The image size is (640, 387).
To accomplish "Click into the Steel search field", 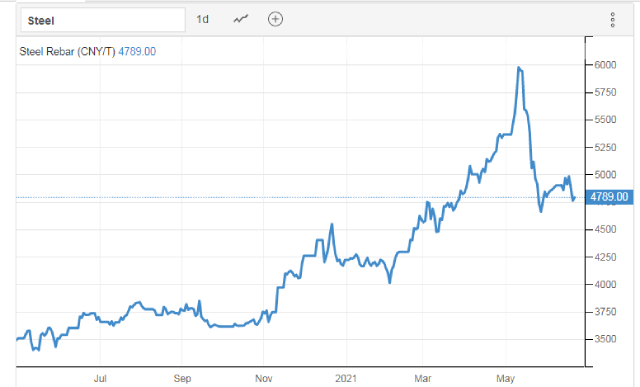I will tap(103, 20).
